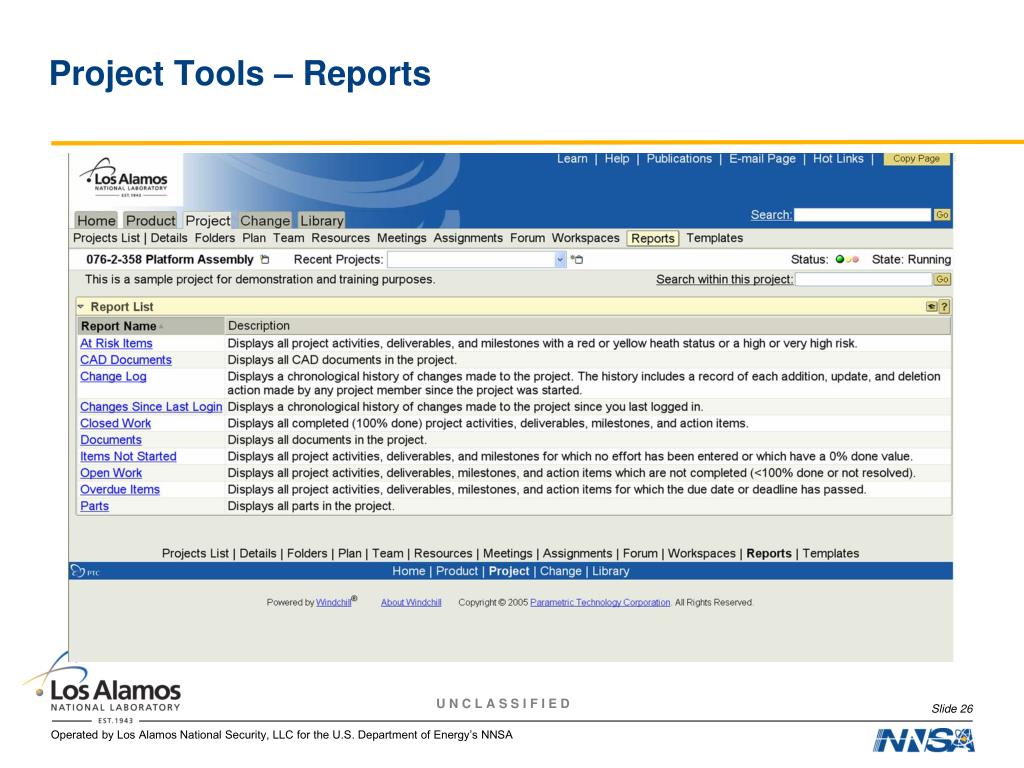Collapse the Report List section triangle
Viewport: 1024px width, 768px height.
click(x=81, y=306)
